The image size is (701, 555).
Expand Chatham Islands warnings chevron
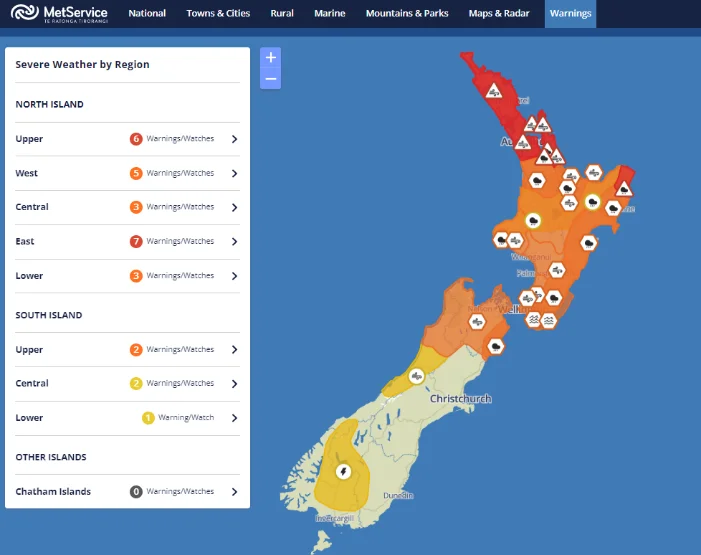[234, 491]
